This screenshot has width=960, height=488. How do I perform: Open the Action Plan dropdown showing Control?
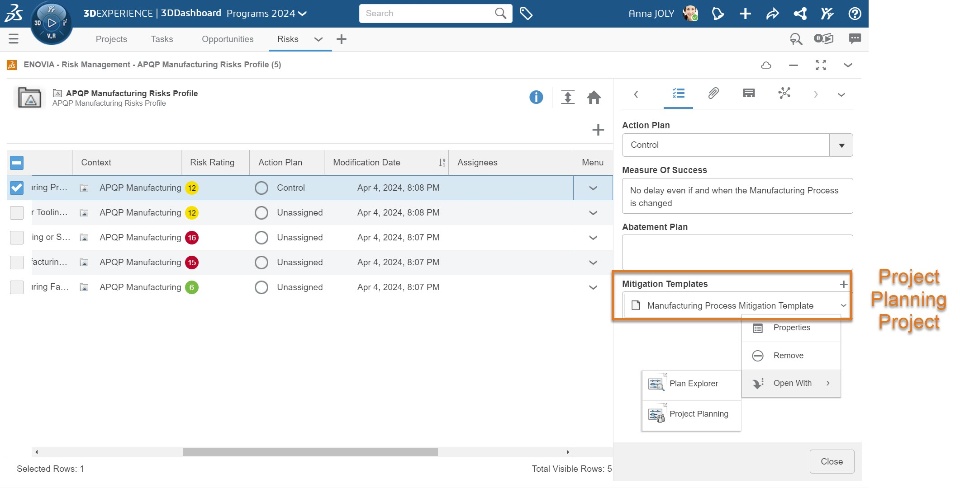841,145
